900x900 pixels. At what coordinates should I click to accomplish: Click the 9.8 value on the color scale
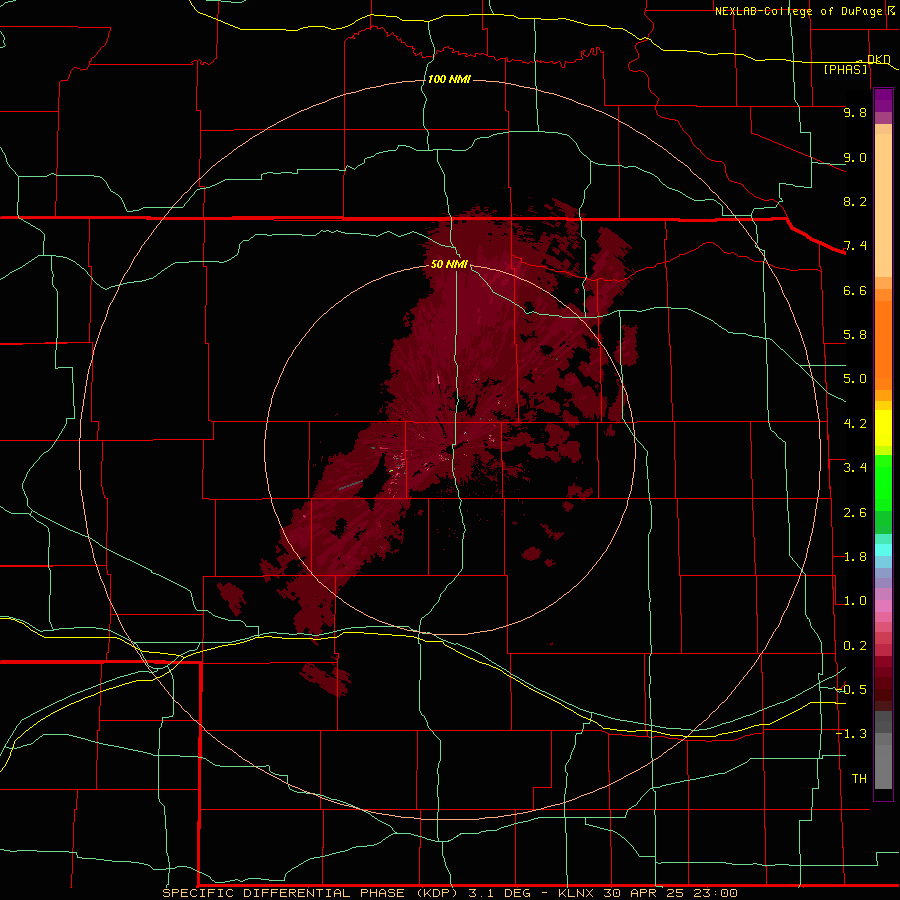pos(855,112)
